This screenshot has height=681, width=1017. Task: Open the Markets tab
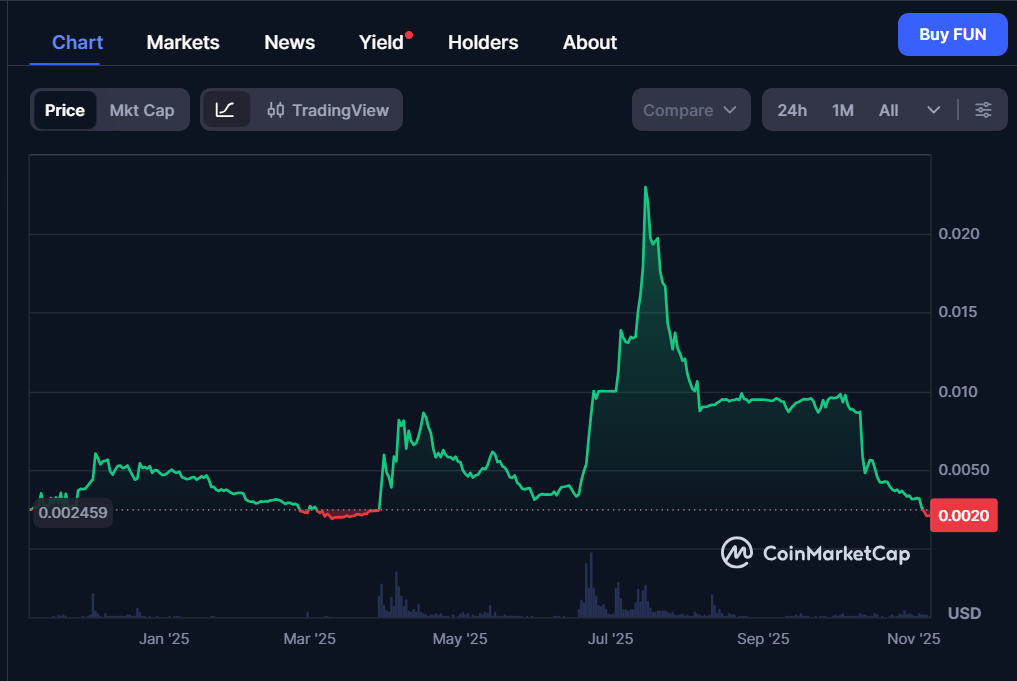pyautogui.click(x=183, y=42)
